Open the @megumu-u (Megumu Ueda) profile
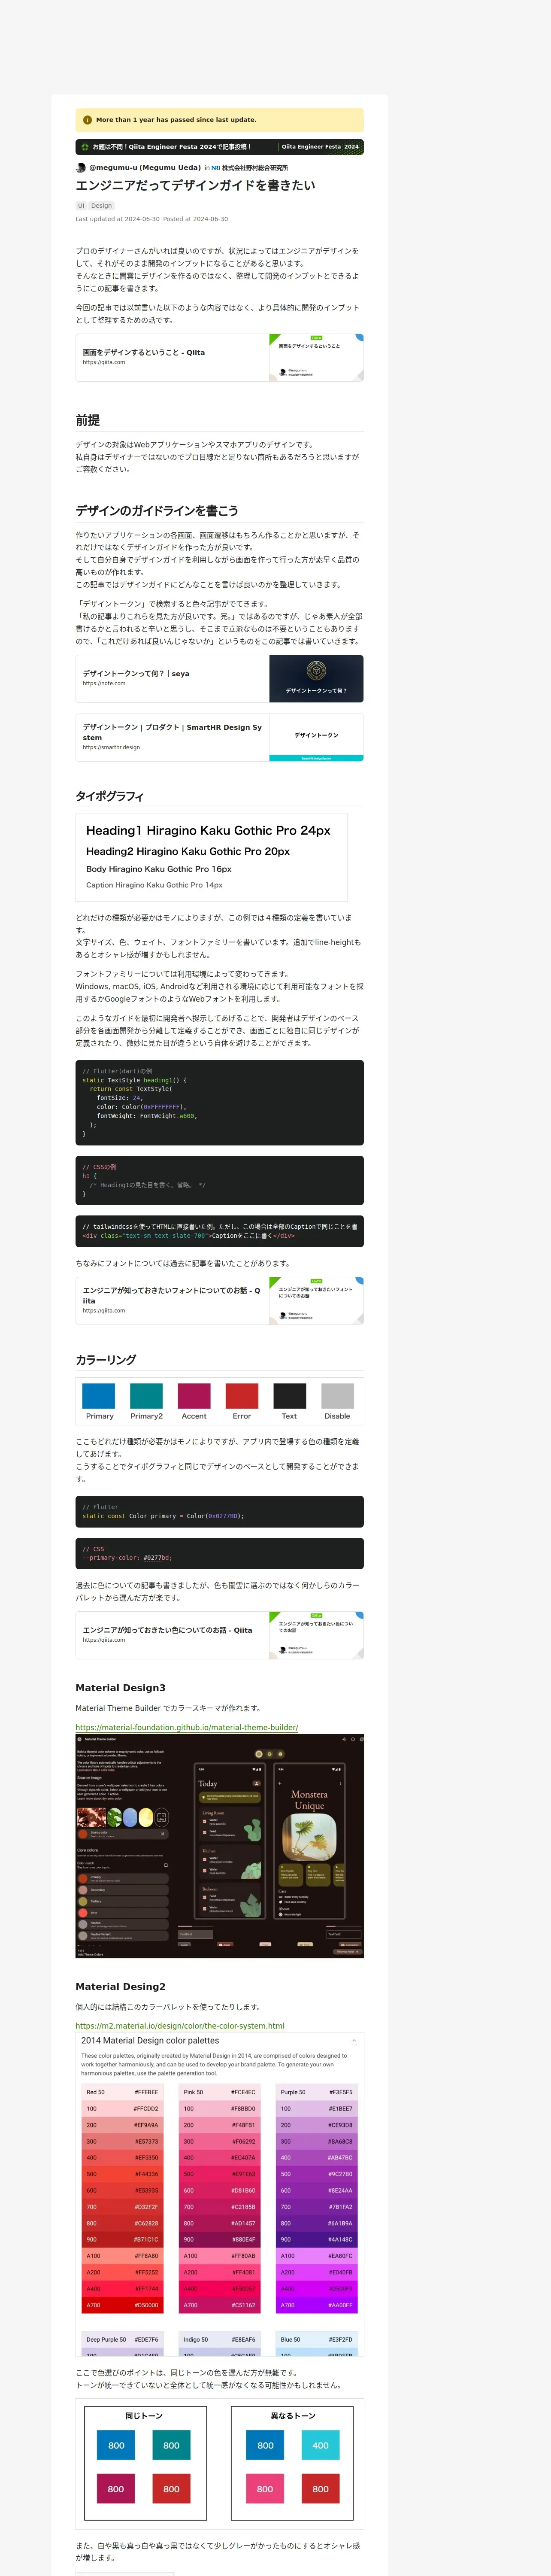The height and width of the screenshot is (2576, 551). coord(145,168)
